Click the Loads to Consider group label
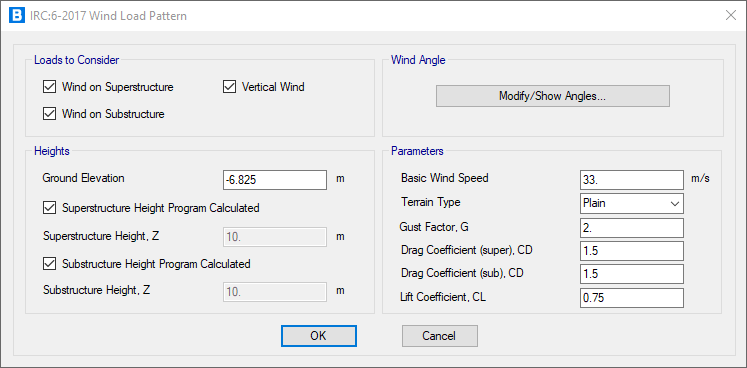The image size is (747, 368). click(x=77, y=60)
